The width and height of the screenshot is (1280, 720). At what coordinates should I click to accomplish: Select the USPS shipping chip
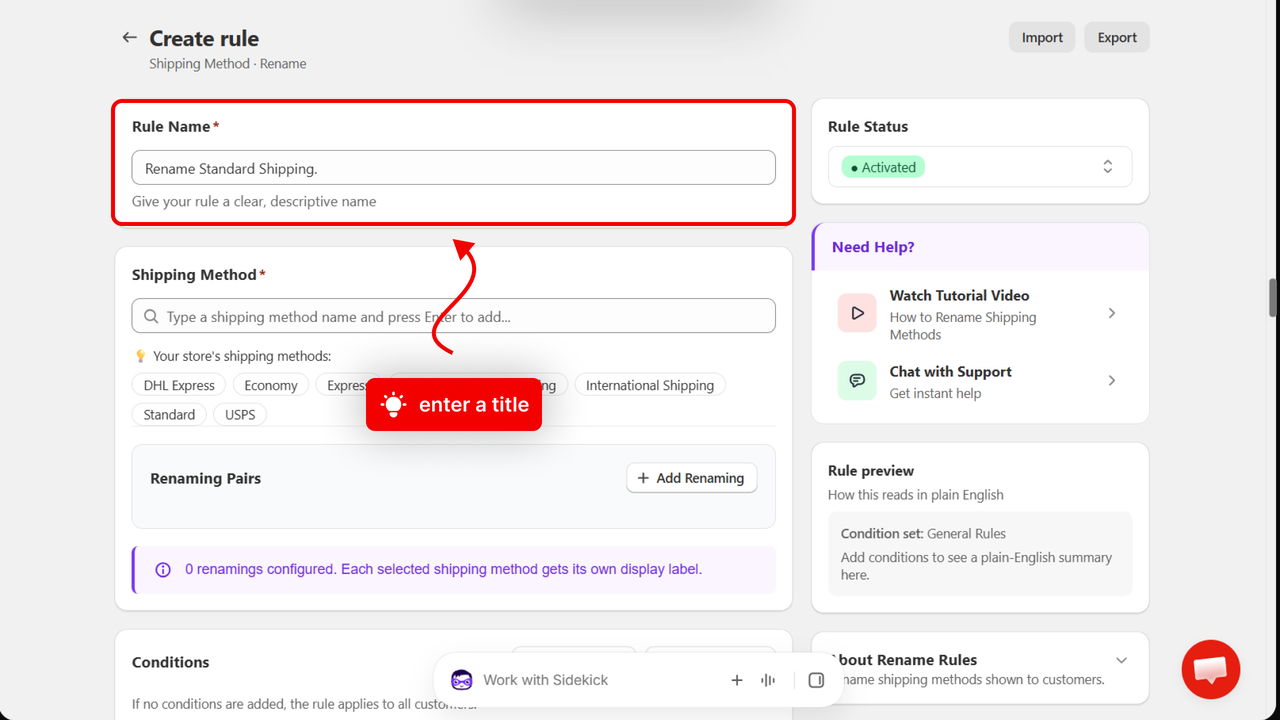point(240,414)
